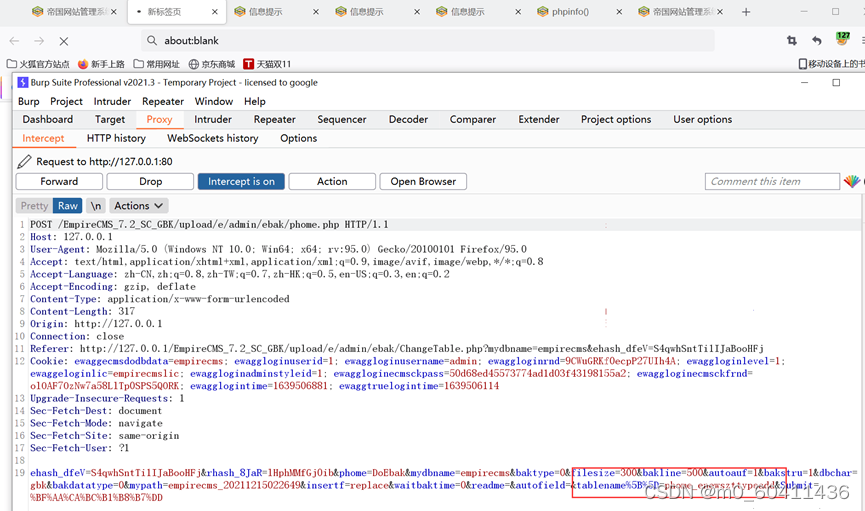Open the Repeater menu in the menu bar
This screenshot has width=865, height=511.
point(163,102)
